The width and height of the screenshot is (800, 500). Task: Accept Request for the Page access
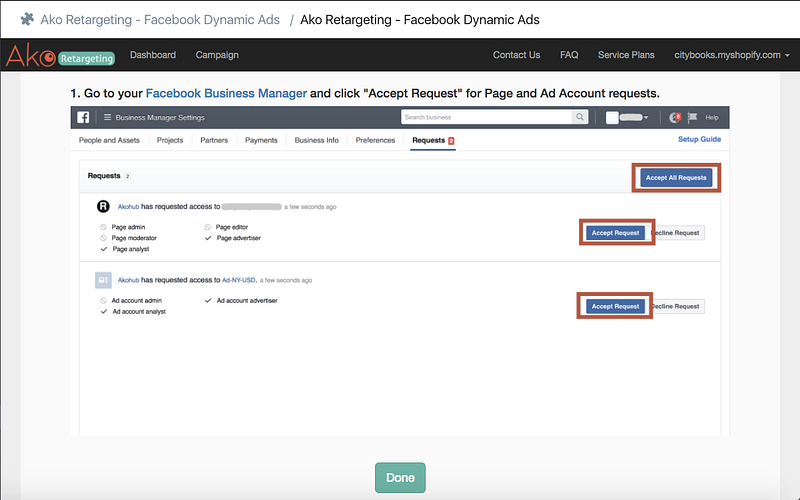coord(615,233)
